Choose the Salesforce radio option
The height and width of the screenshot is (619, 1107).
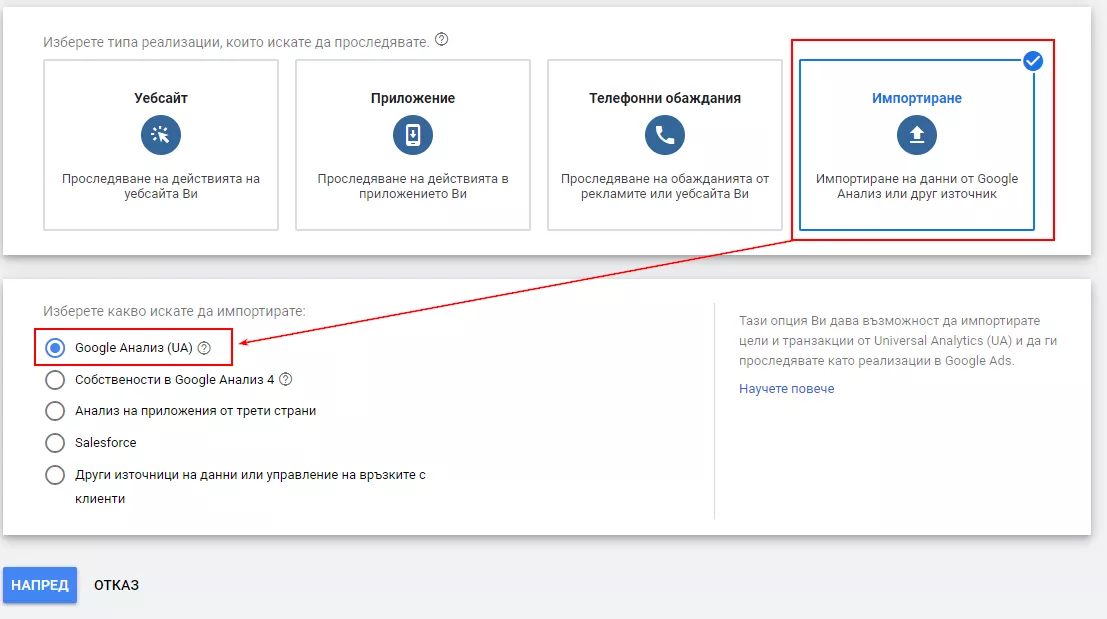point(55,443)
